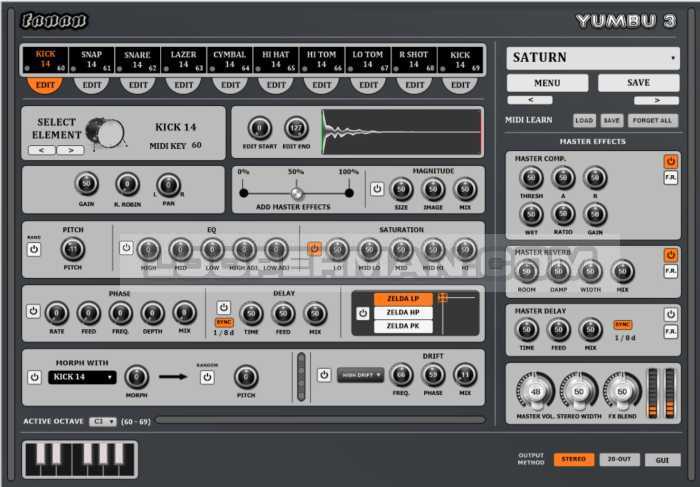Click the Magnitude Size knob
This screenshot has height=487, width=700.
tap(401, 189)
